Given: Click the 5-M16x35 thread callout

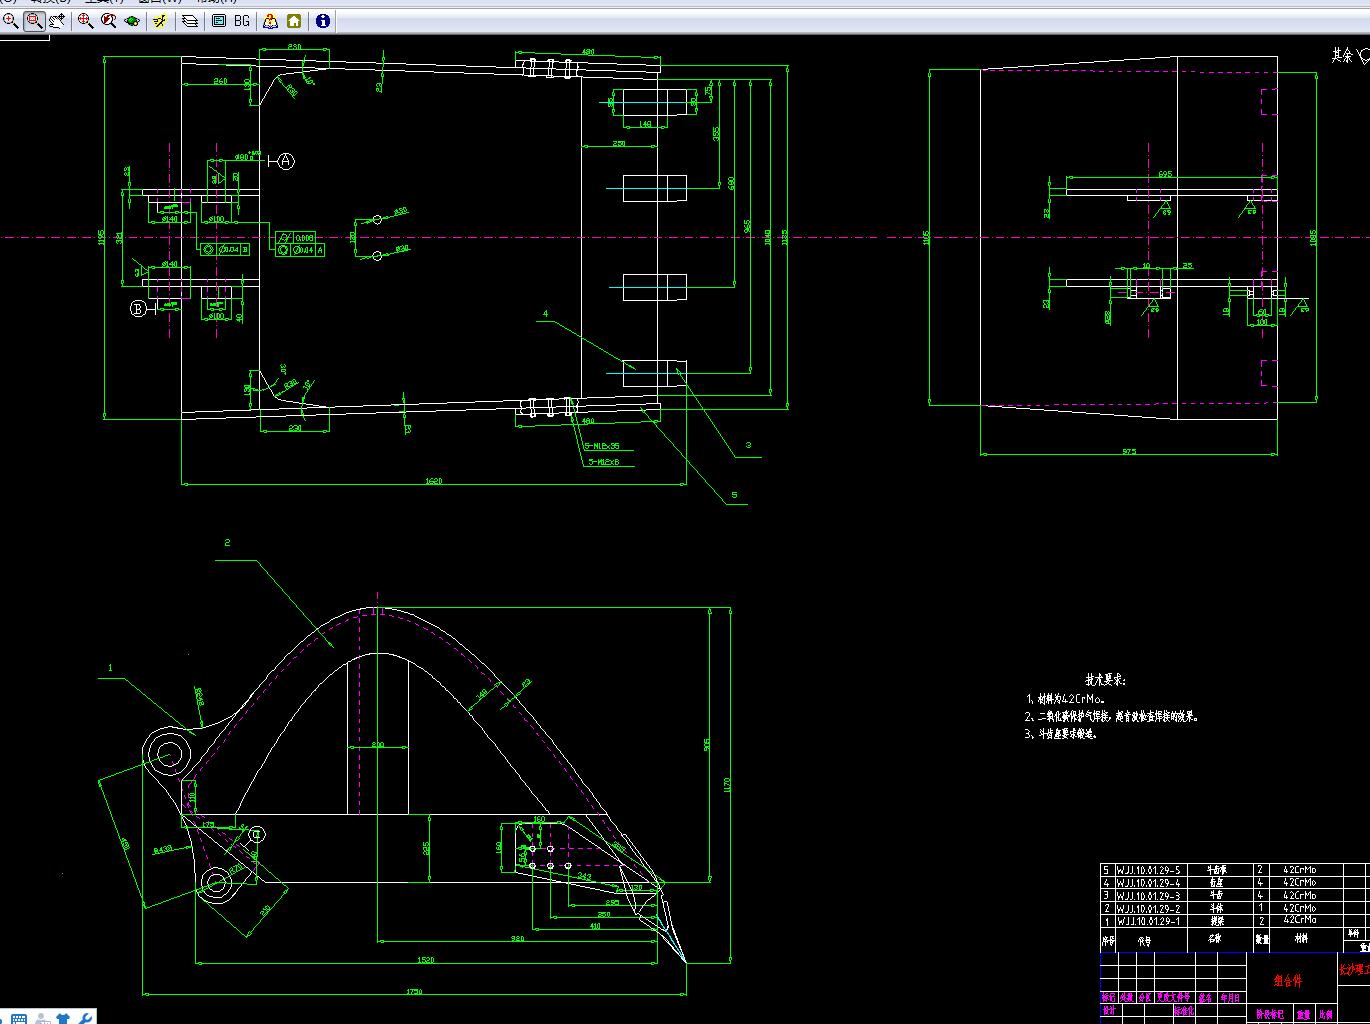Looking at the screenshot, I should (x=604, y=446).
